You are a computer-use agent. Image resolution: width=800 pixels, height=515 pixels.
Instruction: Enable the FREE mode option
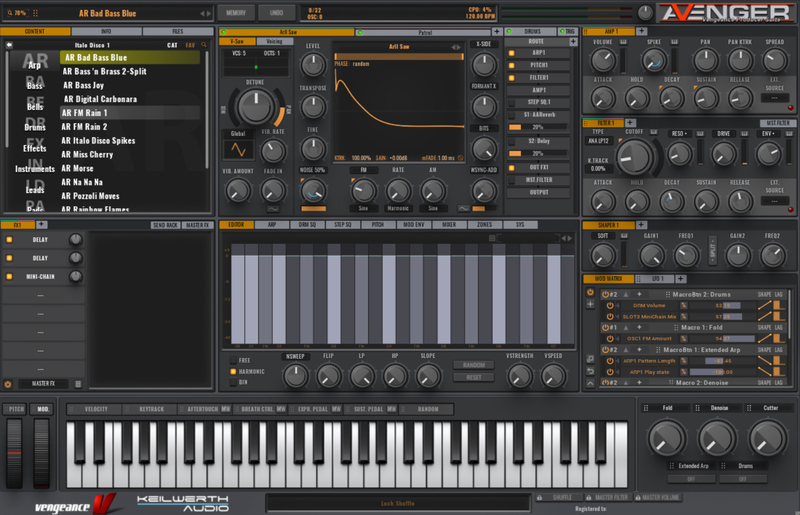coord(234,360)
